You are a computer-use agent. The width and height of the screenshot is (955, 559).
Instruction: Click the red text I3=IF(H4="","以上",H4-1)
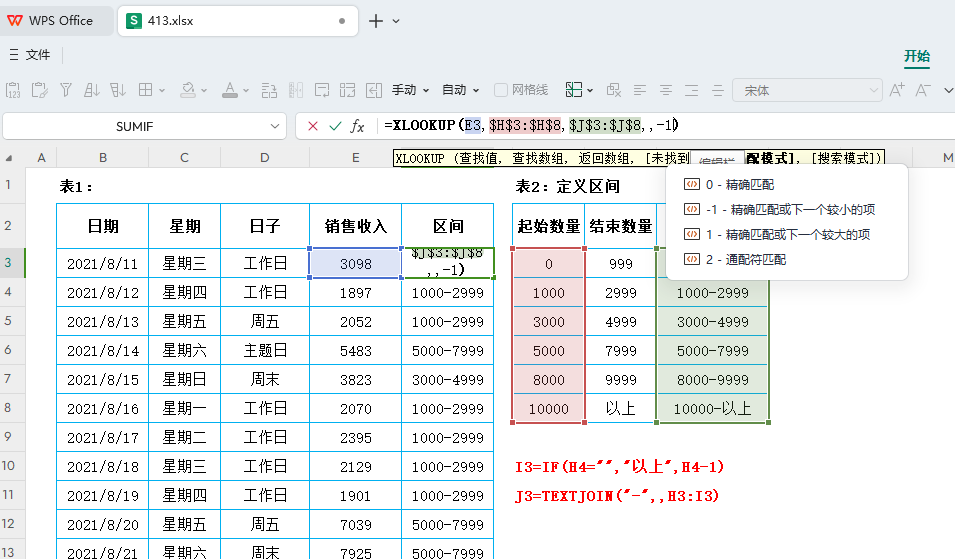pyautogui.click(x=619, y=467)
